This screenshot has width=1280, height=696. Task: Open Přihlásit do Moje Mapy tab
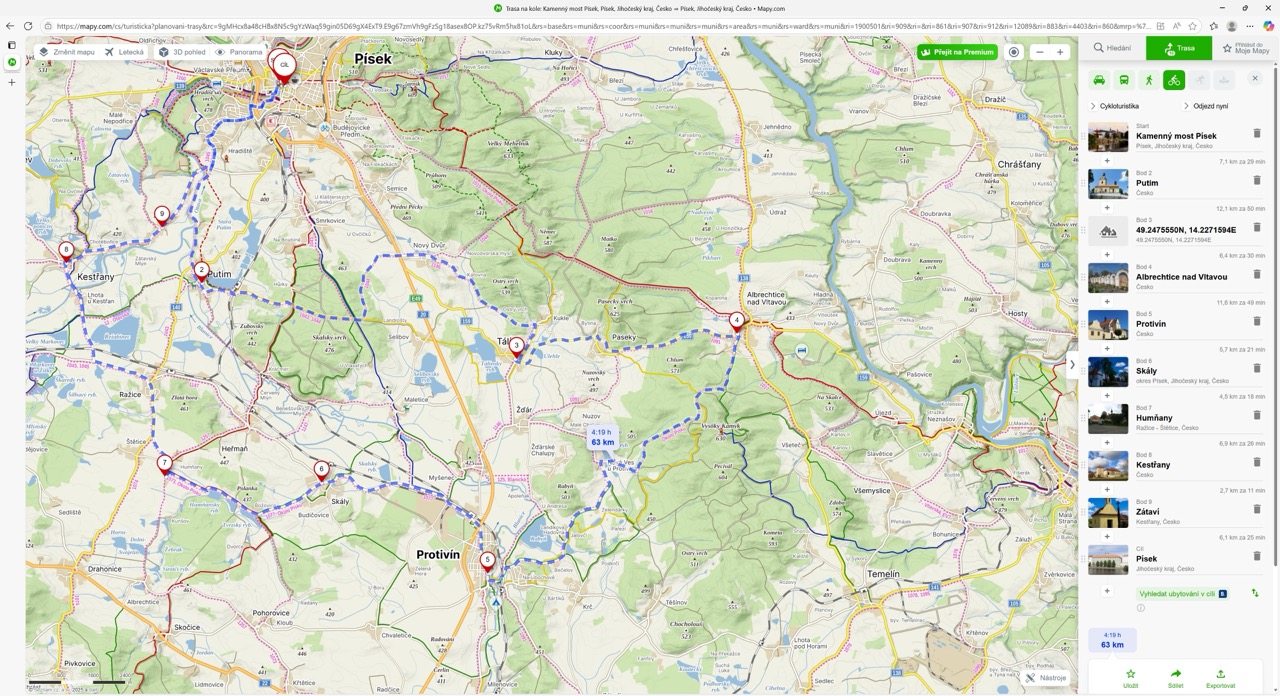pyautogui.click(x=1245, y=48)
